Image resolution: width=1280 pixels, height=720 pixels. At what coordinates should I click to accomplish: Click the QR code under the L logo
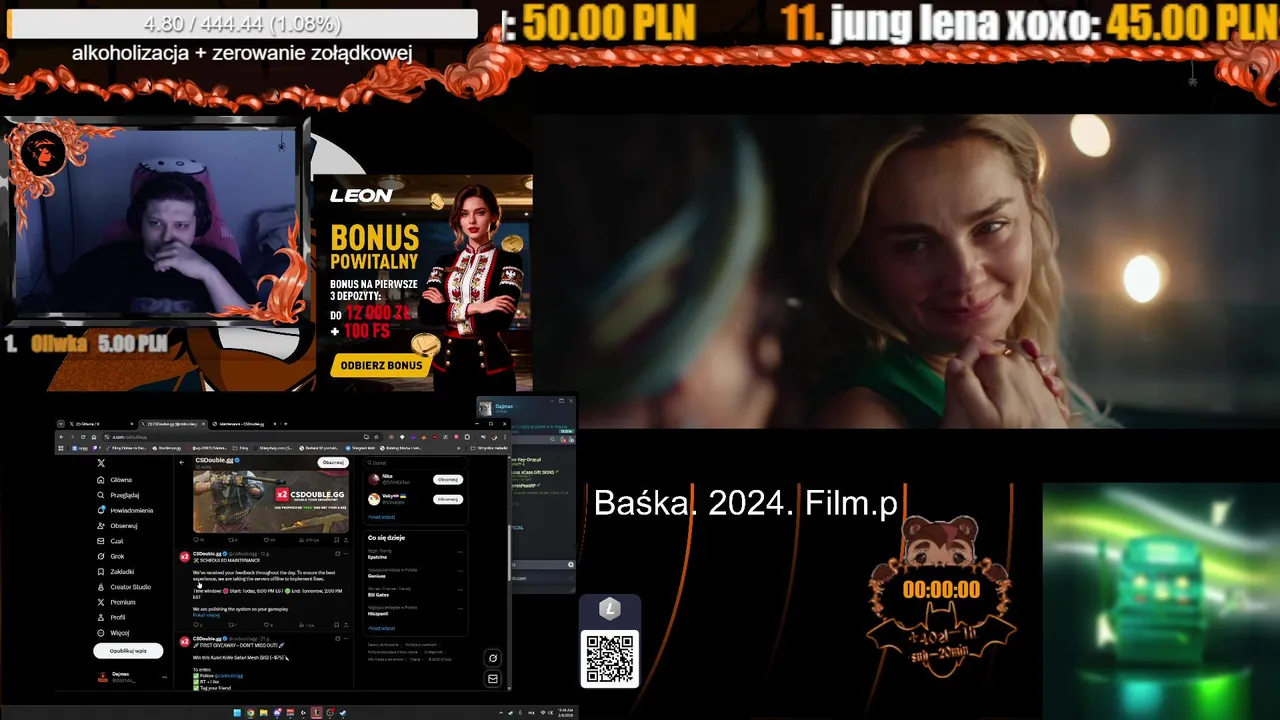coord(609,657)
